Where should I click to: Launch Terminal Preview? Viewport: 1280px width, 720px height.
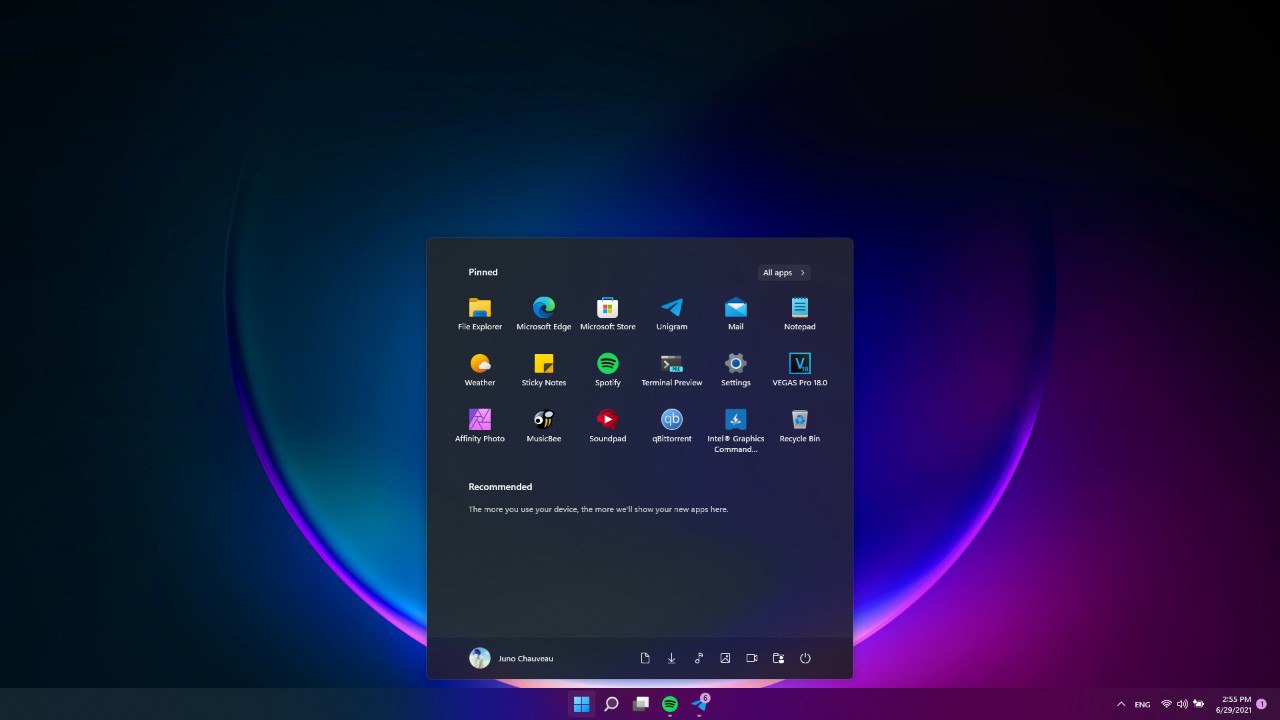(x=672, y=369)
